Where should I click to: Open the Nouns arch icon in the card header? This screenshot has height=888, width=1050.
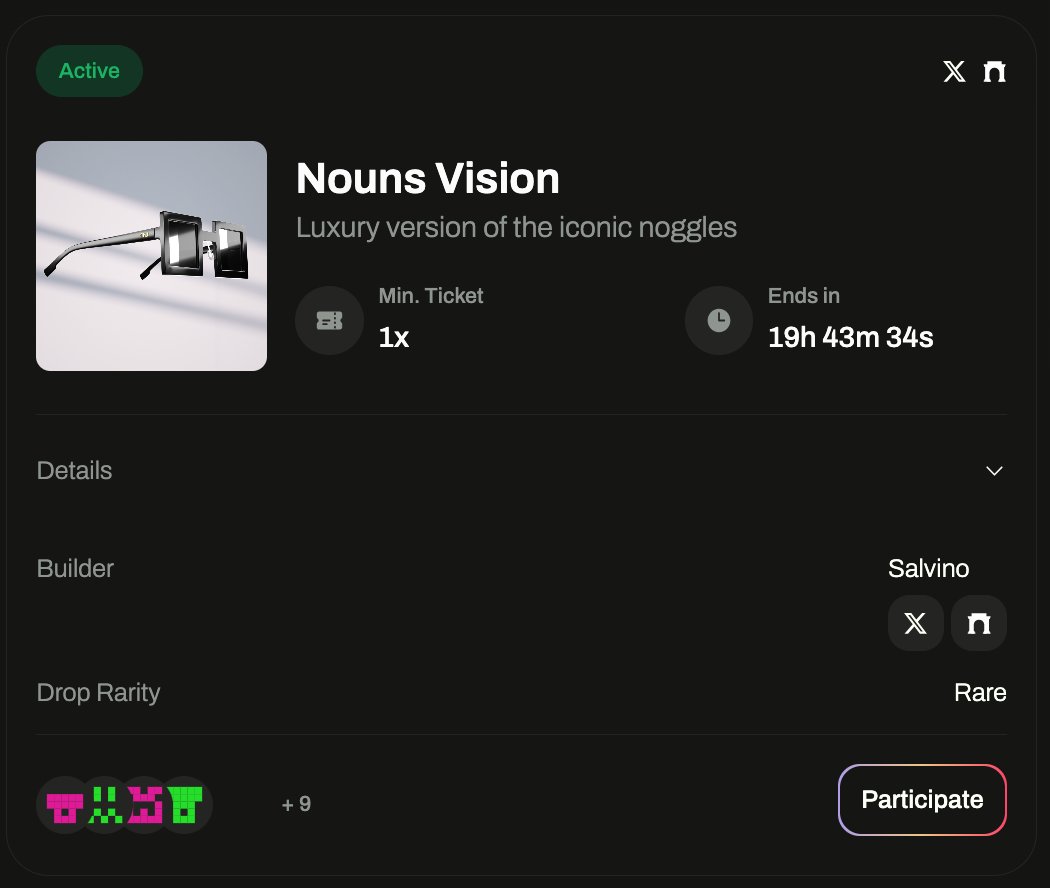pos(994,71)
